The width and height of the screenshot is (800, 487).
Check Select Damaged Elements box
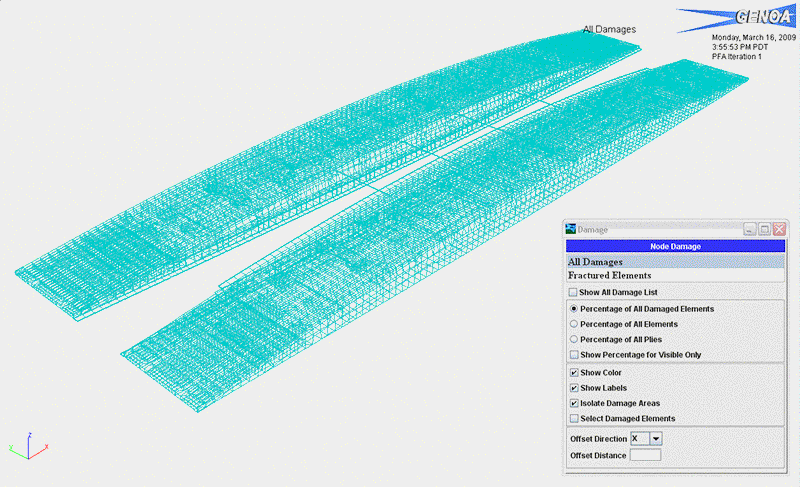point(573,418)
